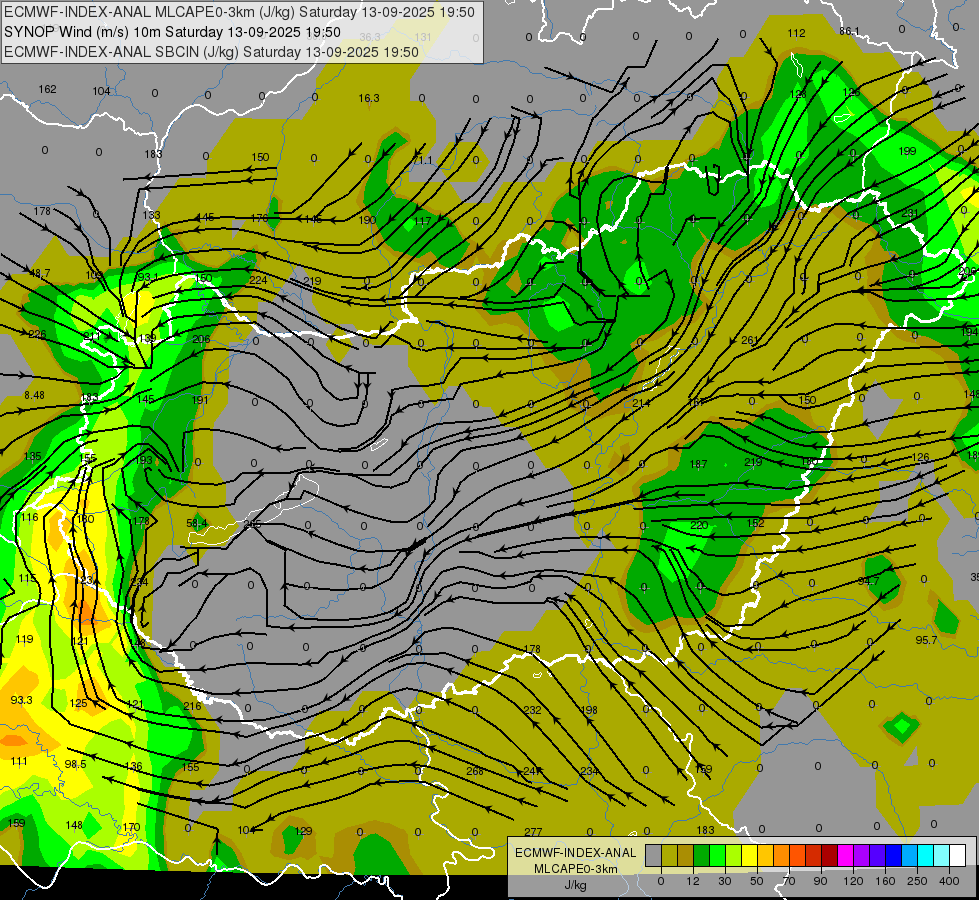Click the 12 tick label on legend
The height and width of the screenshot is (900, 979).
click(x=693, y=881)
